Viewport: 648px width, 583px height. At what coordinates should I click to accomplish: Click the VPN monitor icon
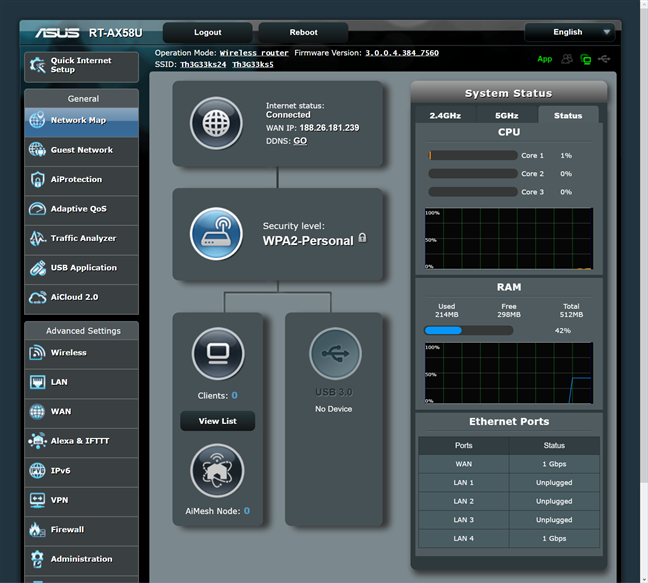37,500
